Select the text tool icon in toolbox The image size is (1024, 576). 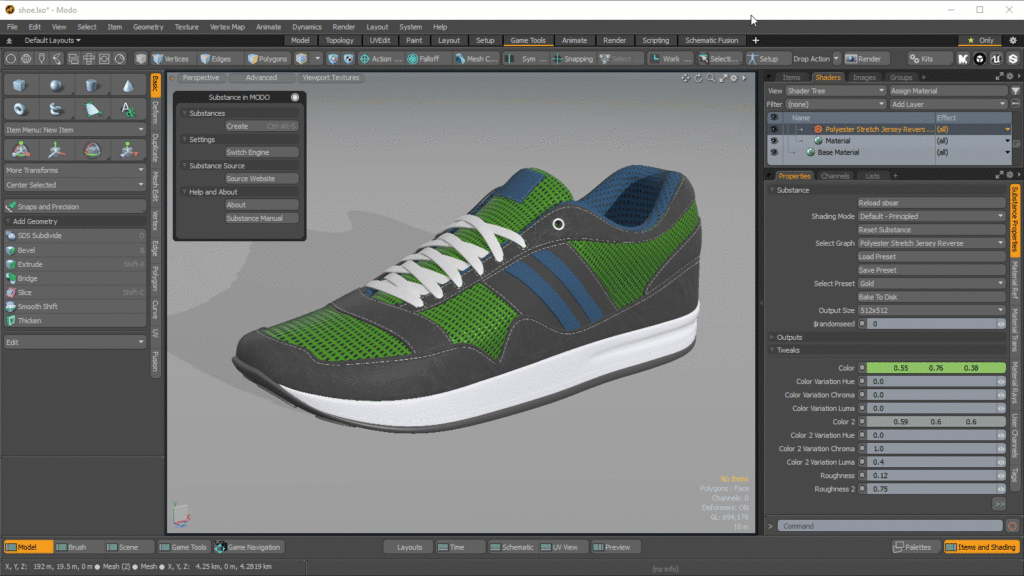click(128, 109)
